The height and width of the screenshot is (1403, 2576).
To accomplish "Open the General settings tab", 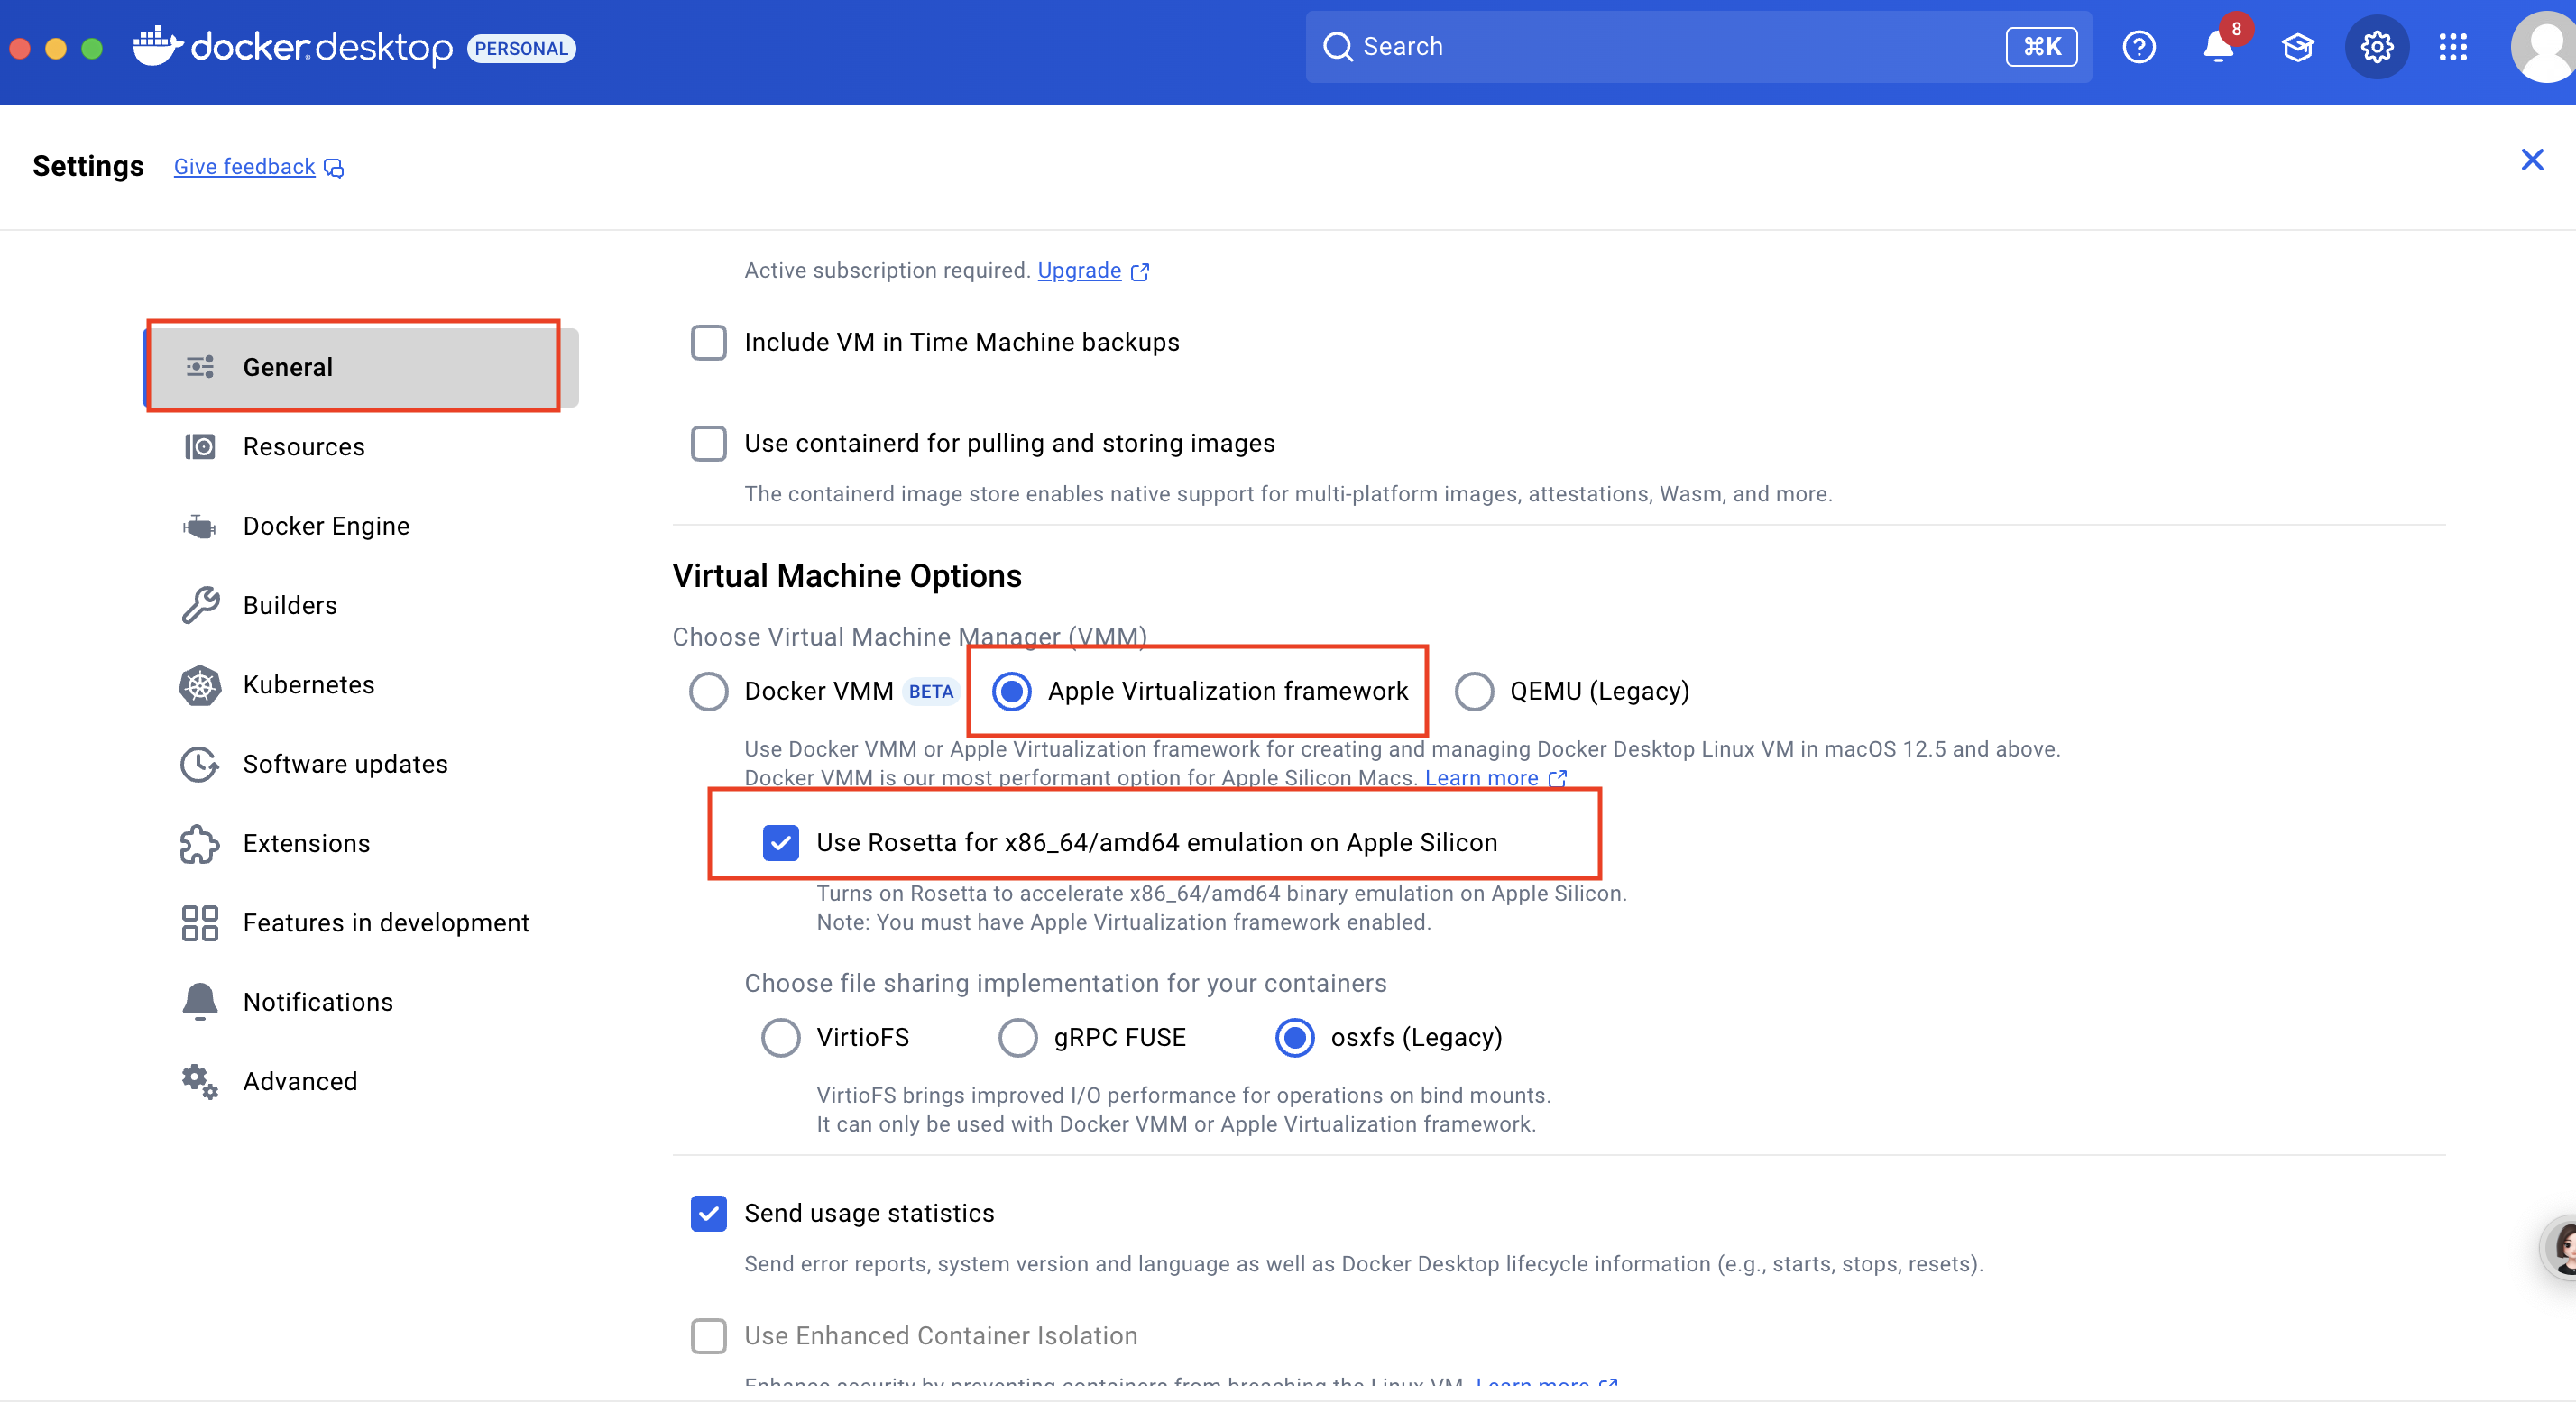I will pyautogui.click(x=361, y=367).
